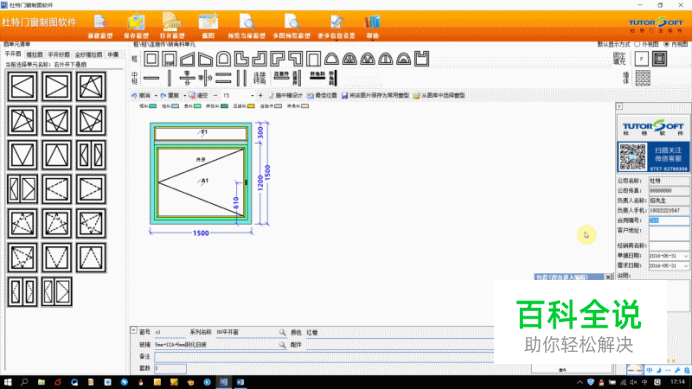This screenshot has width=692, height=389.
Task: Select the horizontal mullion tool
Action: pos(151,78)
